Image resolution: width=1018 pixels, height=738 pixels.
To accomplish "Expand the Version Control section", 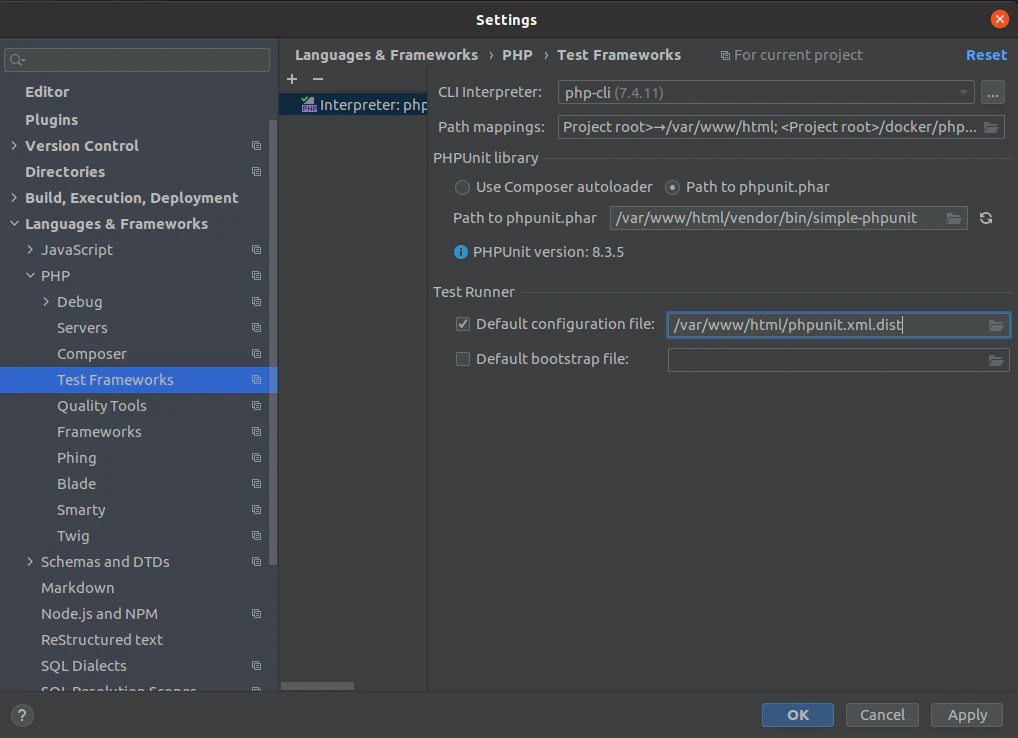I will click(14, 146).
